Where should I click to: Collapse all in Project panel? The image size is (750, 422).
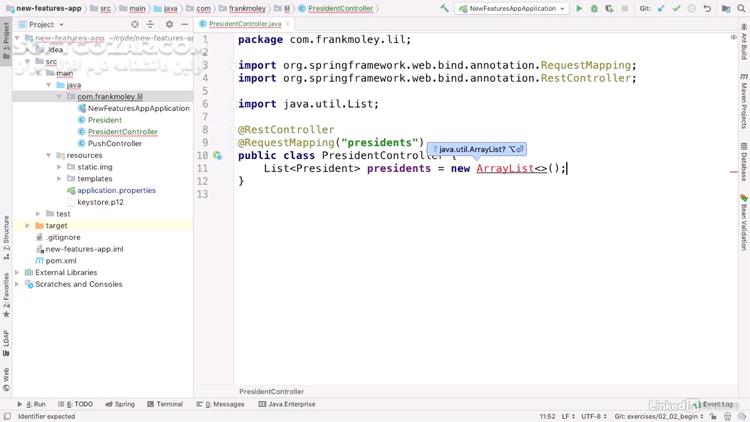coord(150,24)
